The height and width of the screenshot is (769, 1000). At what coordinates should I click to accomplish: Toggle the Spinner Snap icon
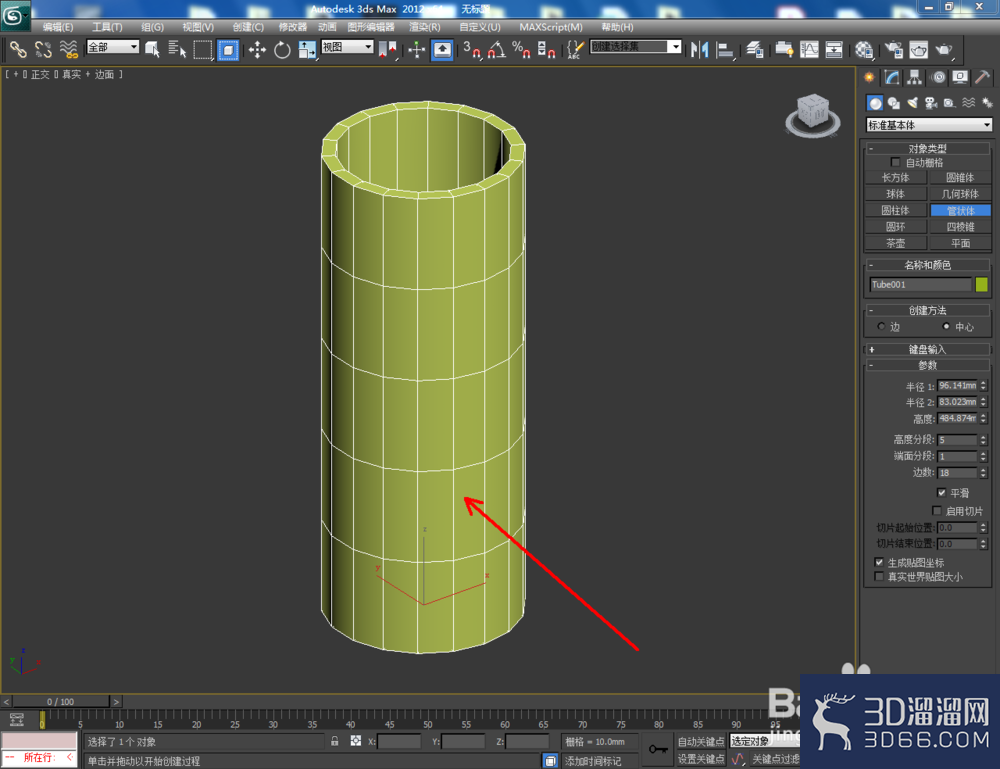(546, 49)
